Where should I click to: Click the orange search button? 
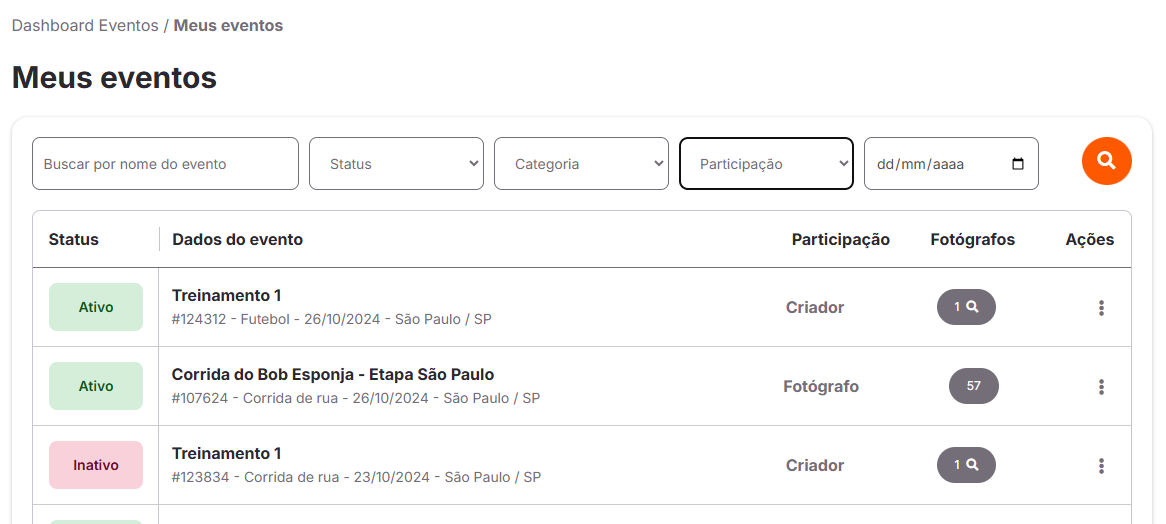[x=1107, y=160]
